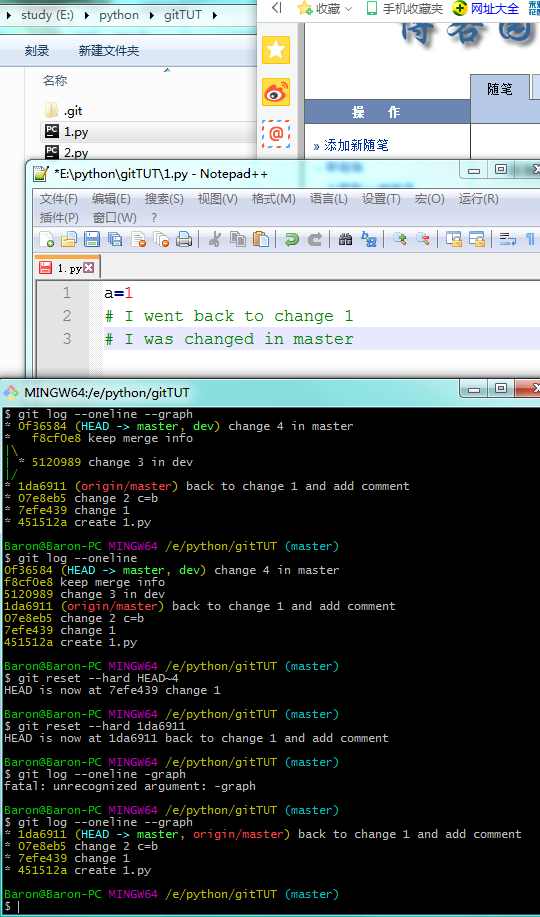Toggle Word Wrap icon in the toolbar
540x917 pixels.
[507, 239]
